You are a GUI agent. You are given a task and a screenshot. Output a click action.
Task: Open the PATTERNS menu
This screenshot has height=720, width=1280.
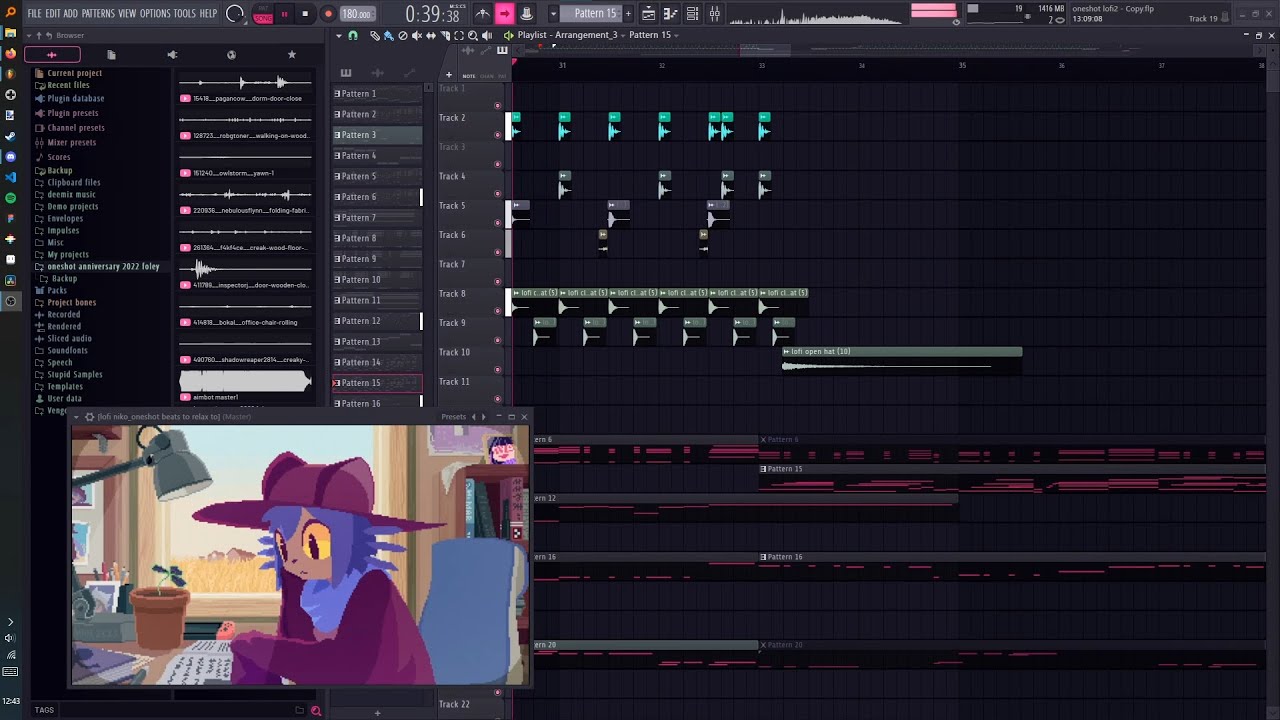[x=98, y=14]
